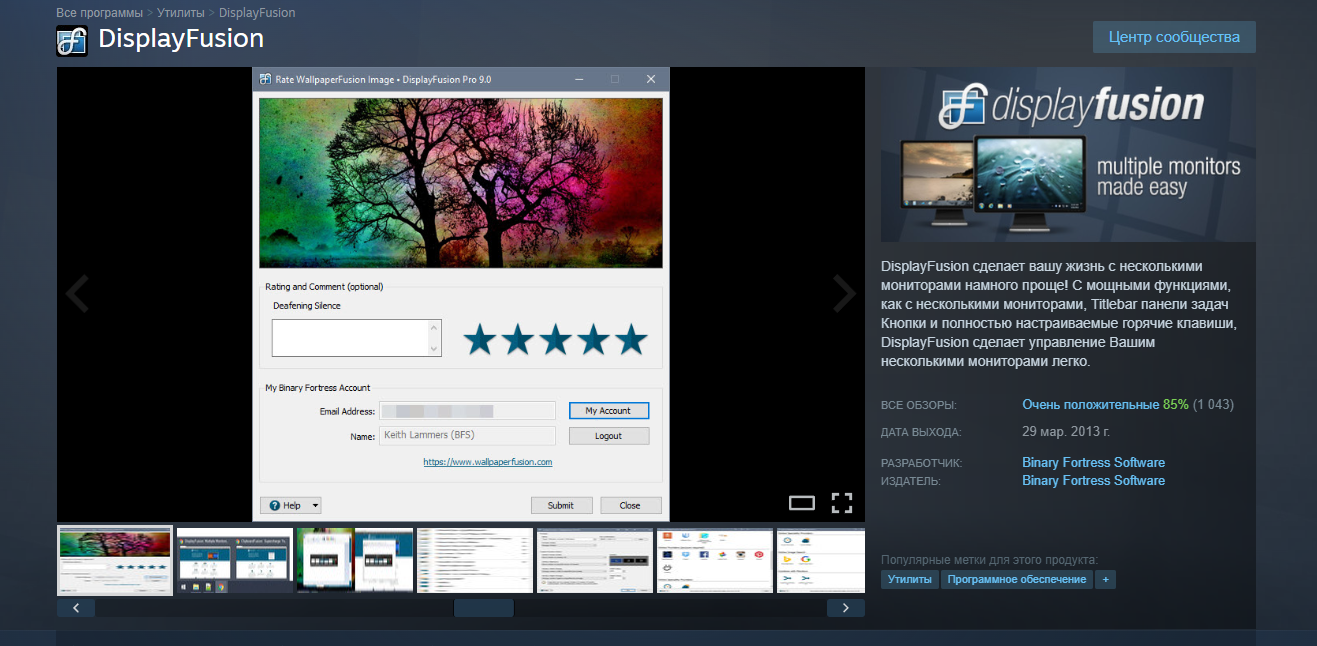Image resolution: width=1317 pixels, height=646 pixels.
Task: Open Binary Fortress Software developer link
Action: coord(1093,462)
